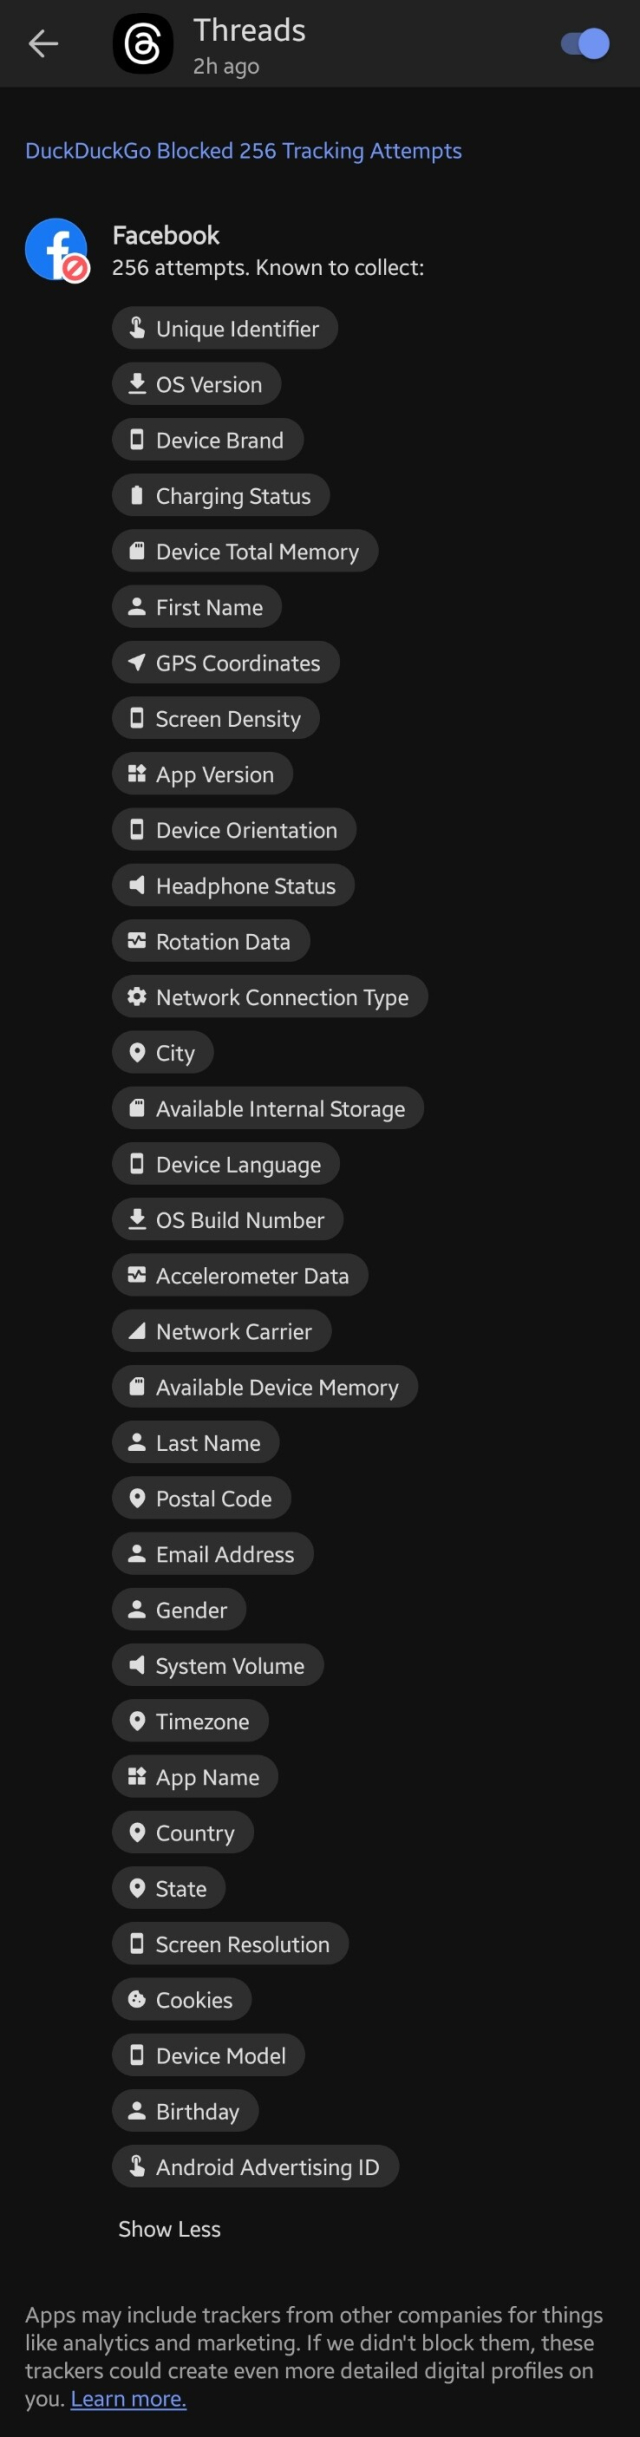Tap the Accelerometer Data chip

point(240,1275)
